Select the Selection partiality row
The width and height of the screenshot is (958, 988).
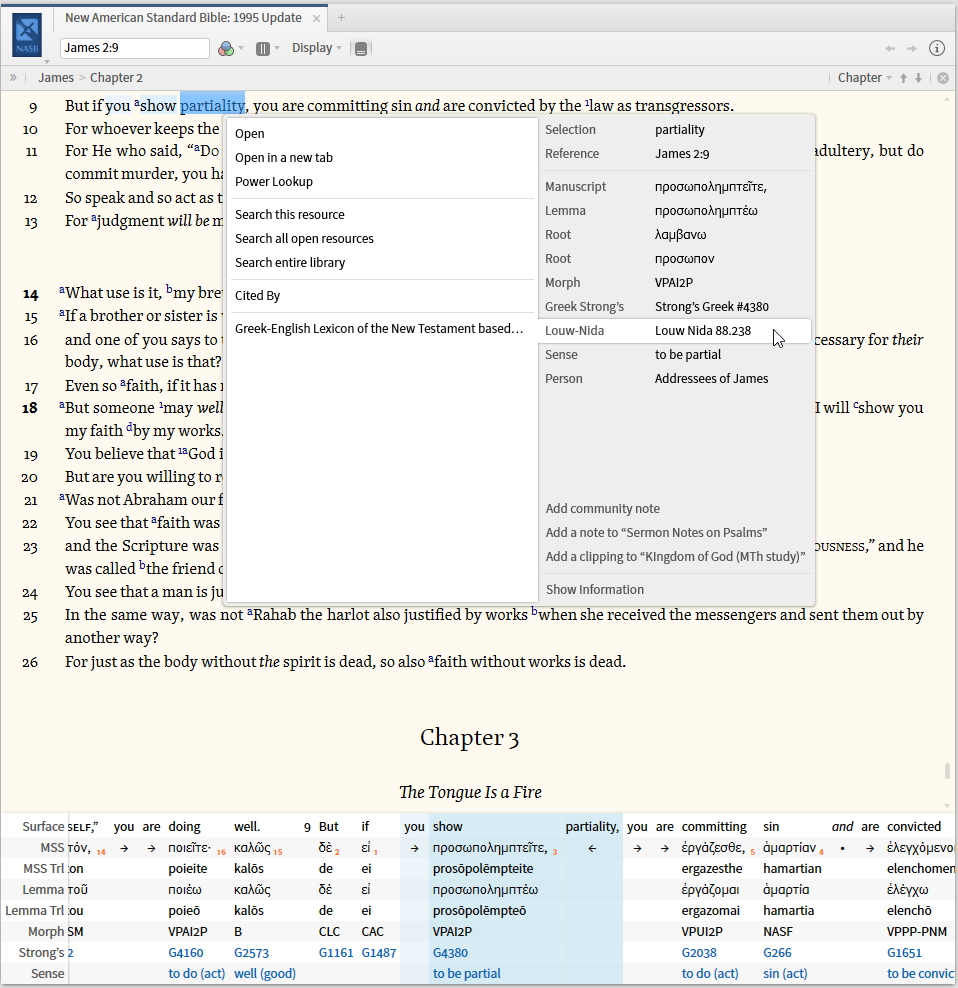click(676, 130)
